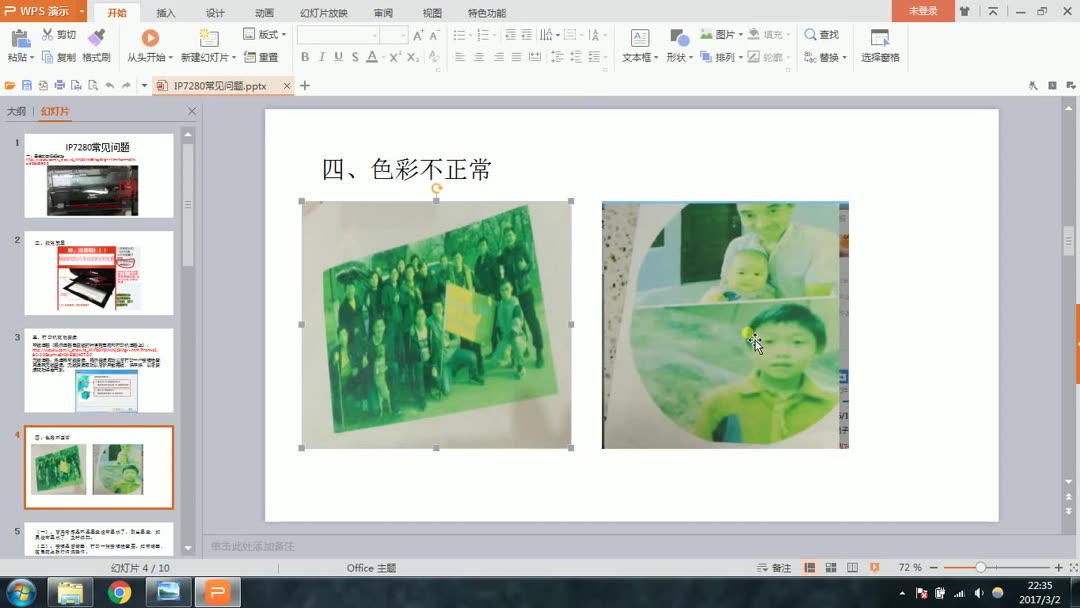Screen dimensions: 1080x608
Task: Click the 选择窗格 selection pane icon
Action: click(x=879, y=40)
